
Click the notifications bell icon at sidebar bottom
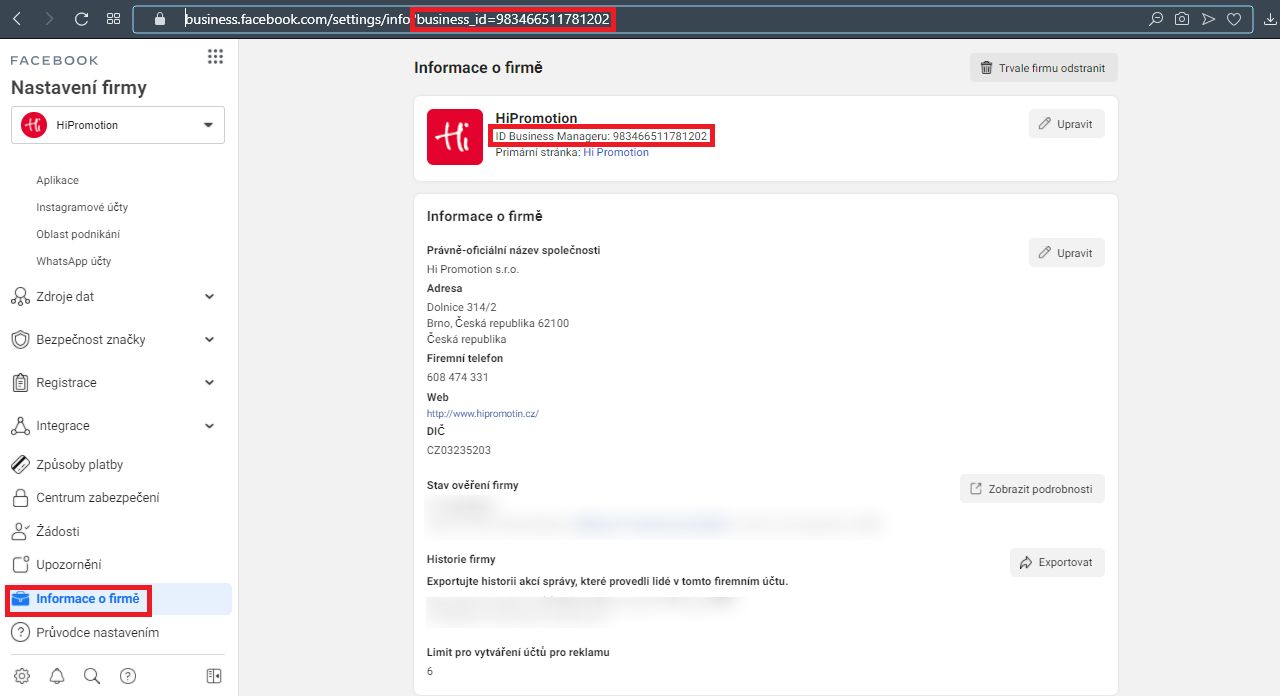point(57,676)
